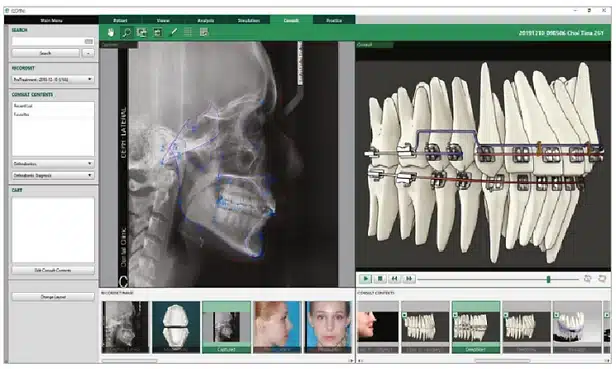Select the Captured image thumbnail
The image size is (616, 369).
[x=226, y=327]
